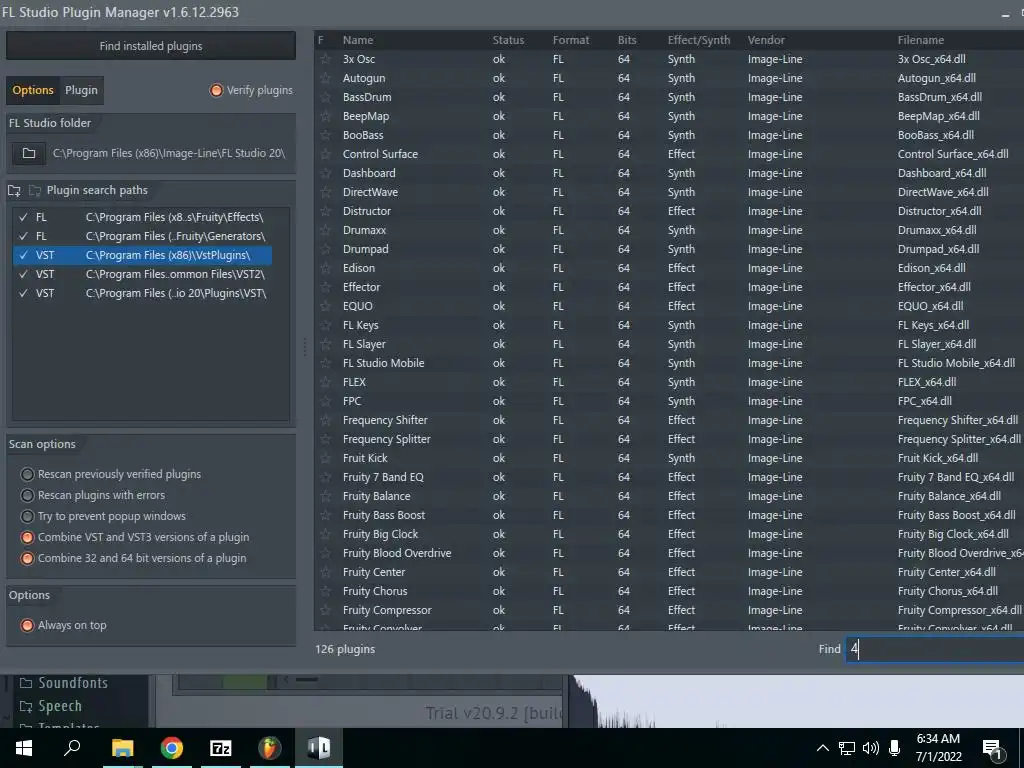The height and width of the screenshot is (768, 1024).
Task: Favorite the Drumaxx plugin star
Action: [x=325, y=230]
